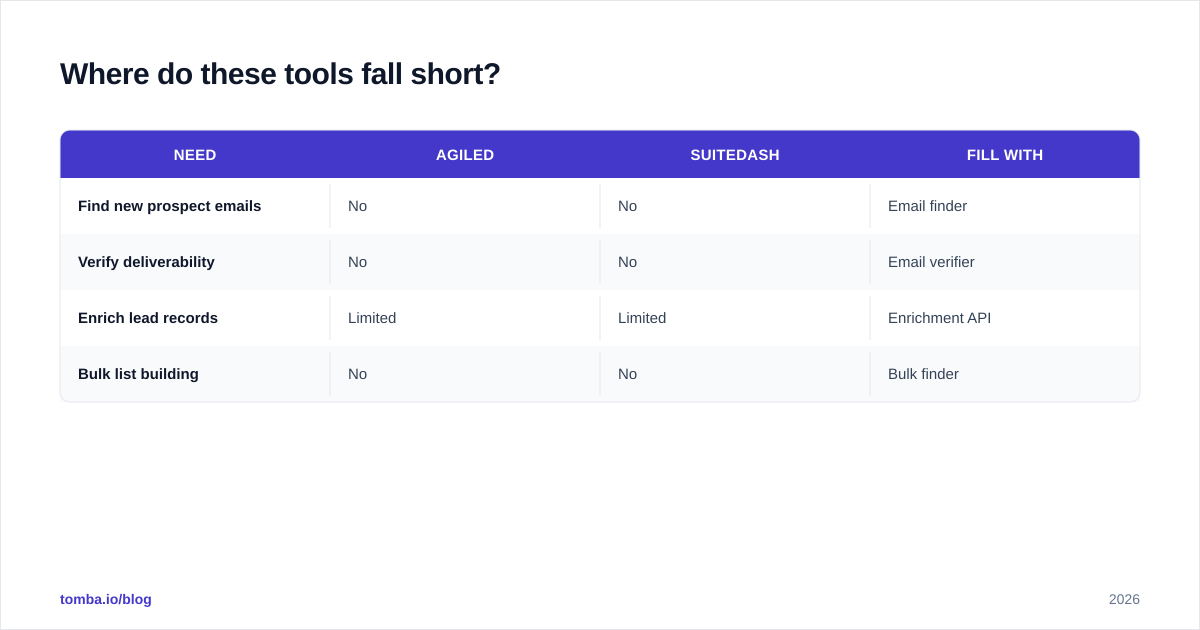Select the 'Enrich lead records' row label
Screen dimensions: 1200x630
pos(148,318)
